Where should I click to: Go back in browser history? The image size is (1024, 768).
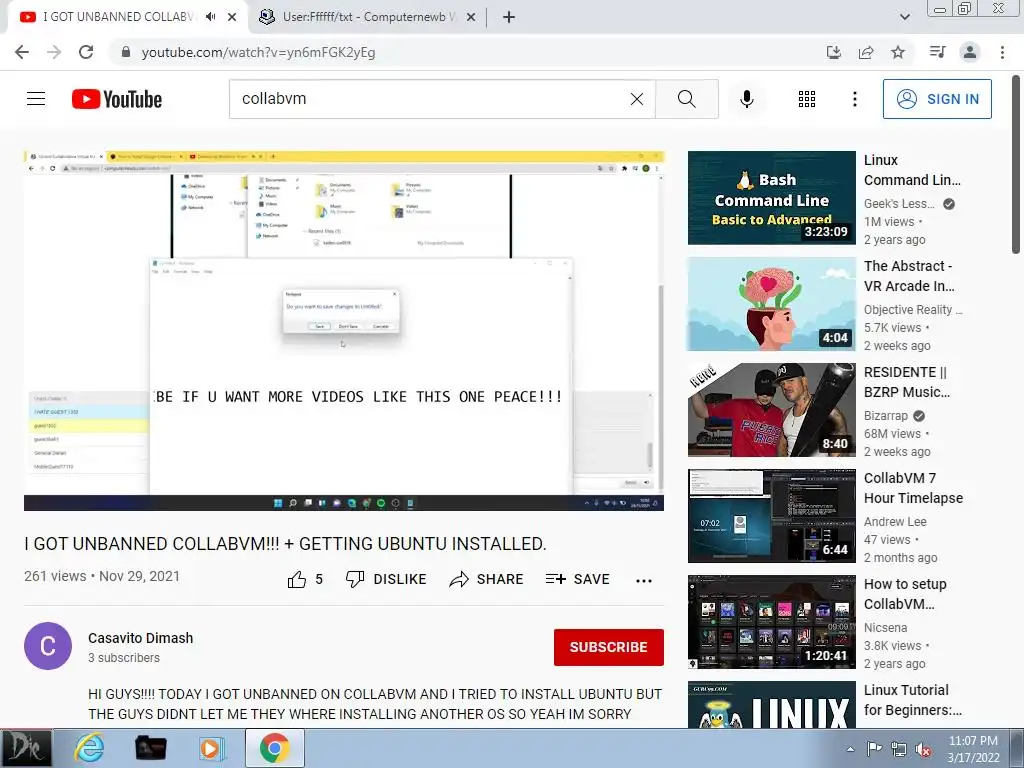tap(22, 52)
